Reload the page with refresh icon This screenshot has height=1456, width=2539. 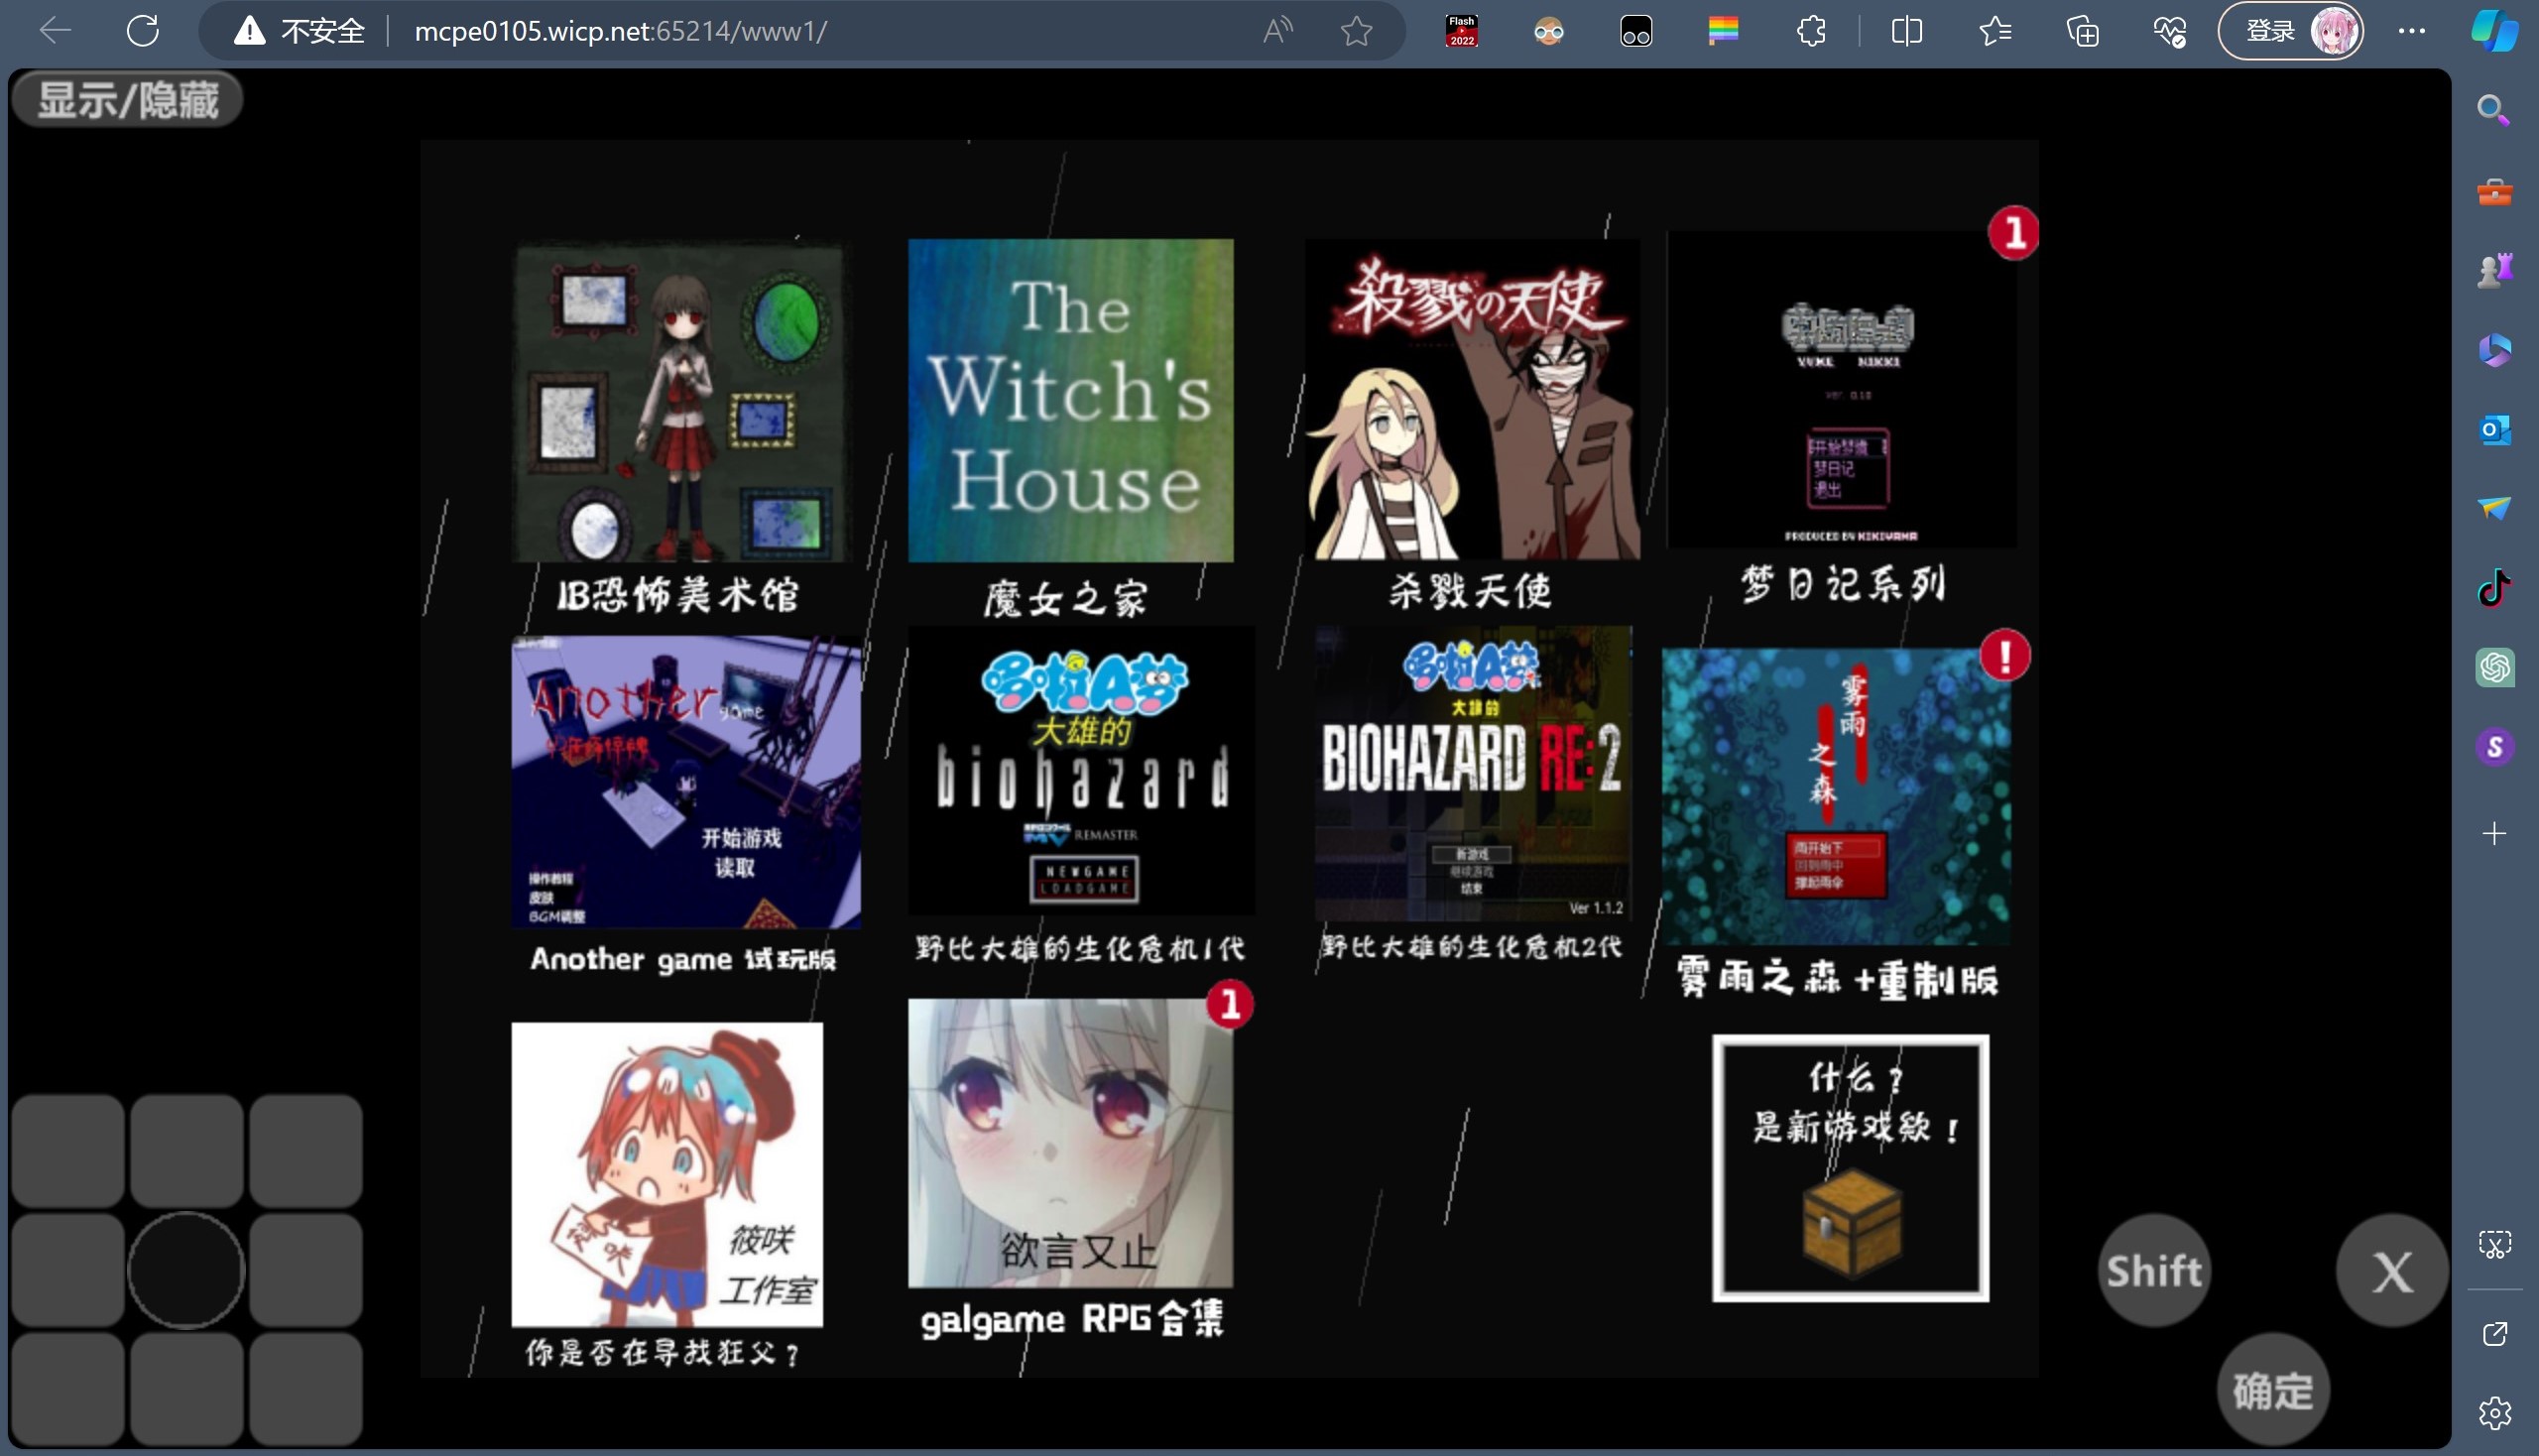[143, 31]
